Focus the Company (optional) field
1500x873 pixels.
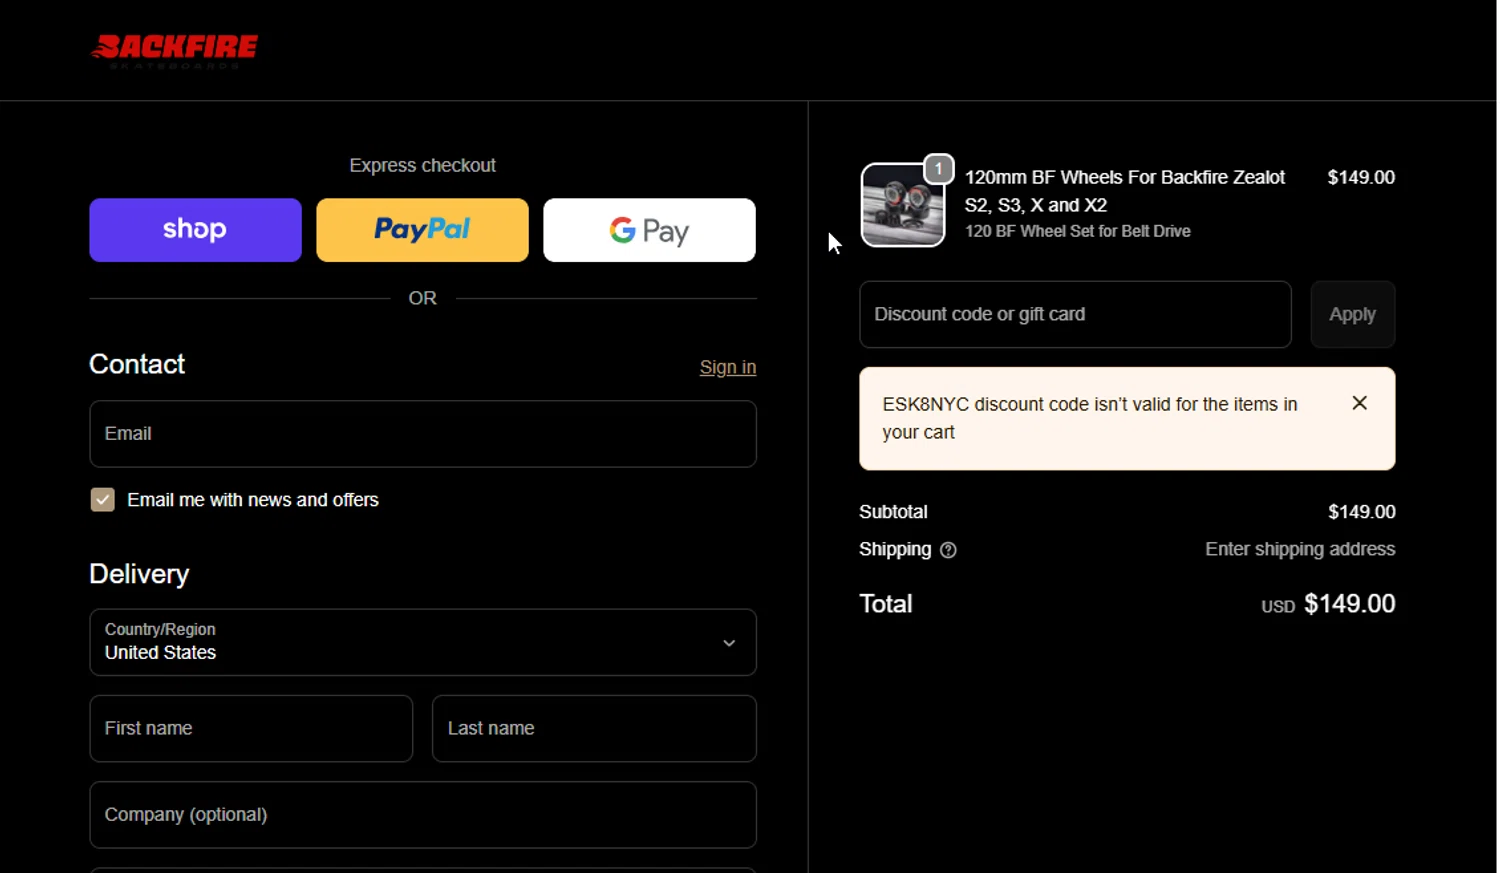[423, 815]
